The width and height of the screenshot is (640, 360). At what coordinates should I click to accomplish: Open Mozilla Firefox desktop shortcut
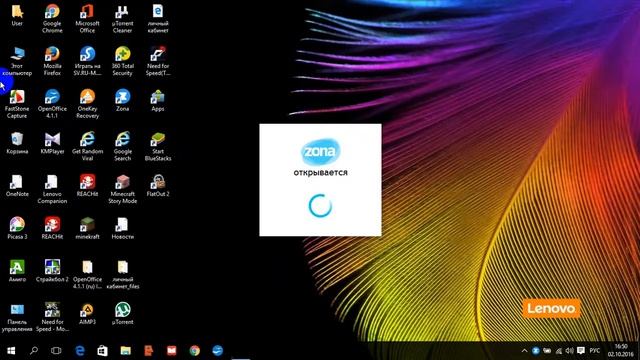52,61
